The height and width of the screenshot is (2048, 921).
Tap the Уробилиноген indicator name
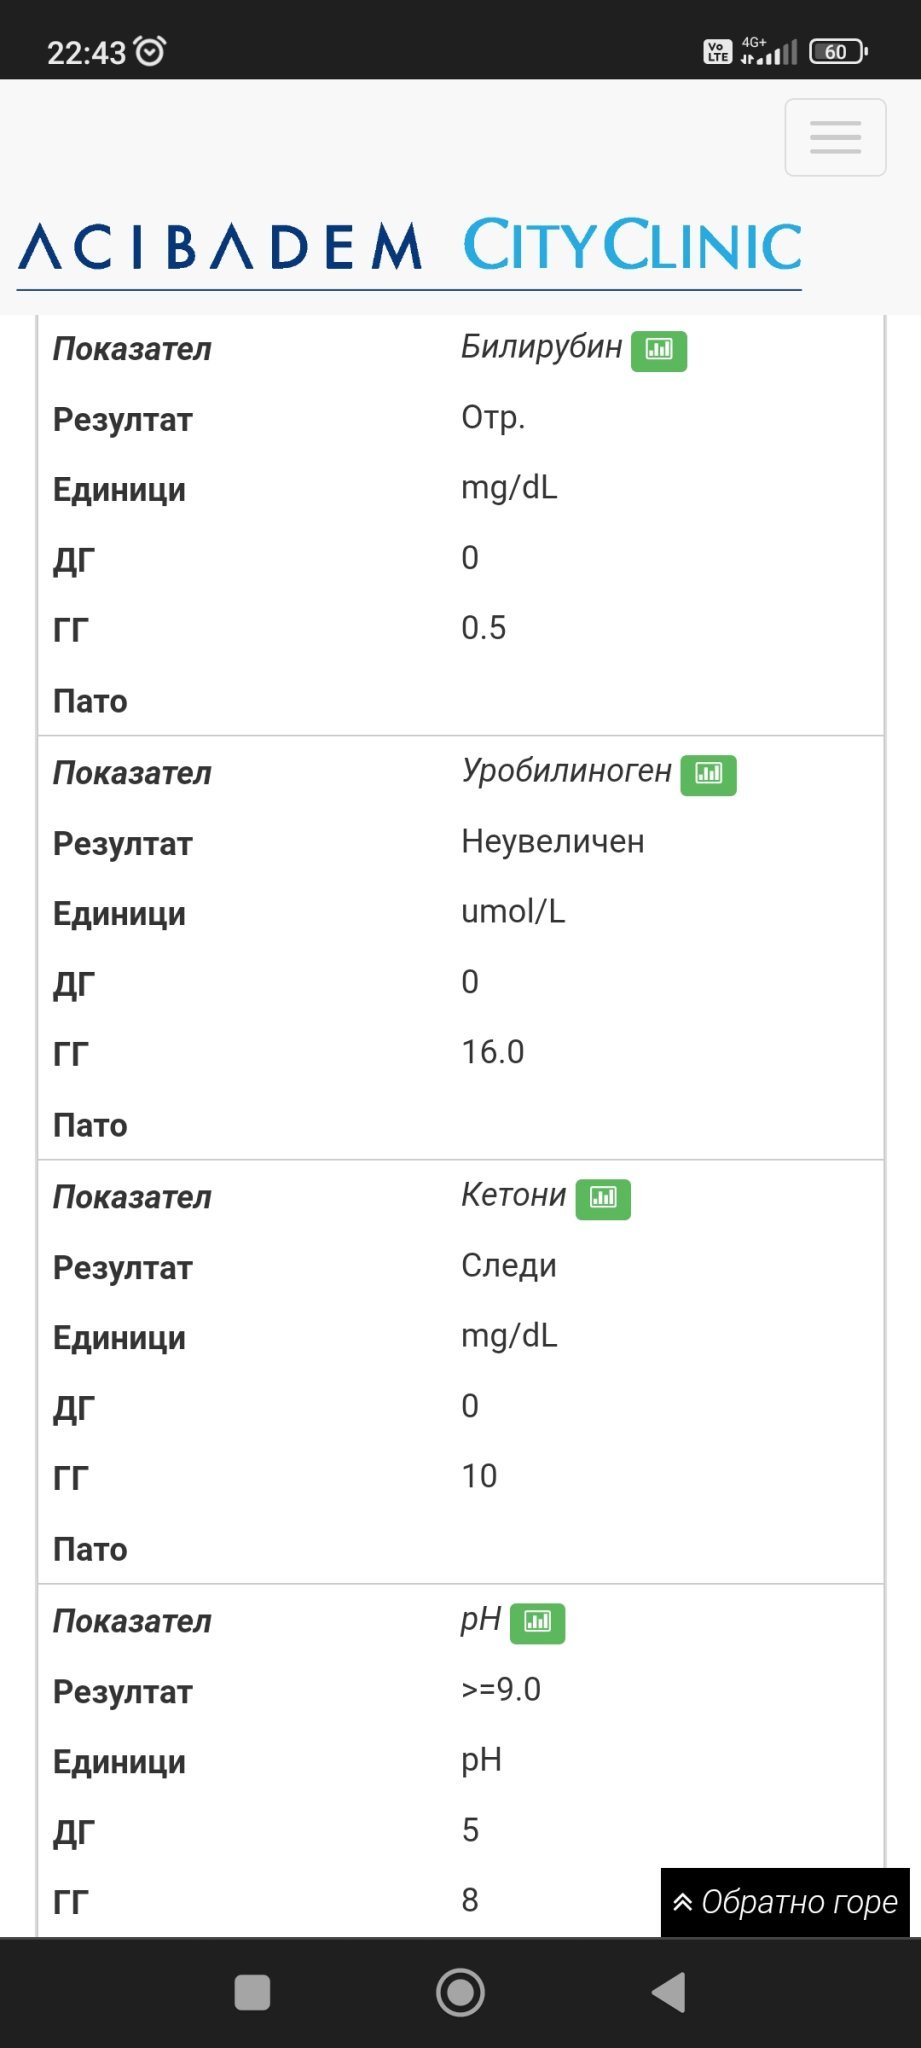click(566, 771)
